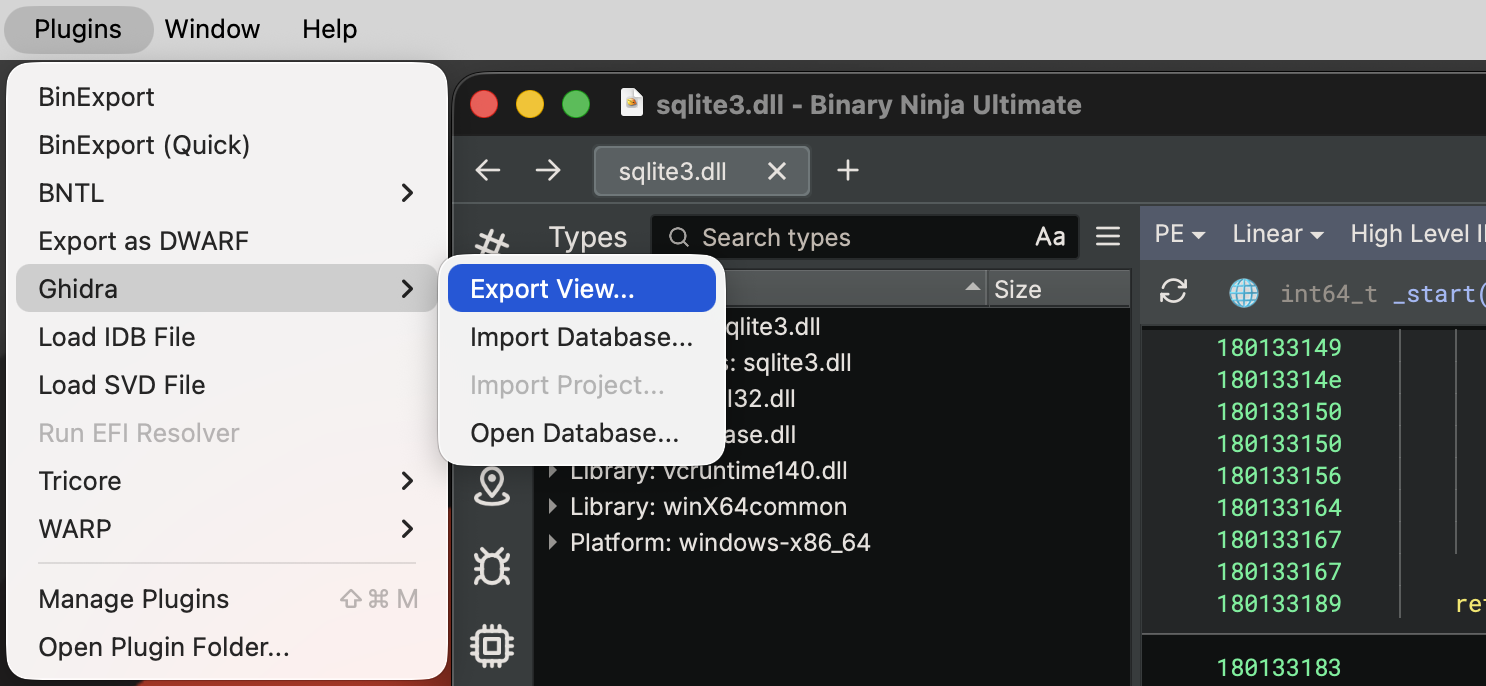This screenshot has height=686, width=1486.
Task: Open the Linear view dropdown
Action: click(x=1277, y=233)
